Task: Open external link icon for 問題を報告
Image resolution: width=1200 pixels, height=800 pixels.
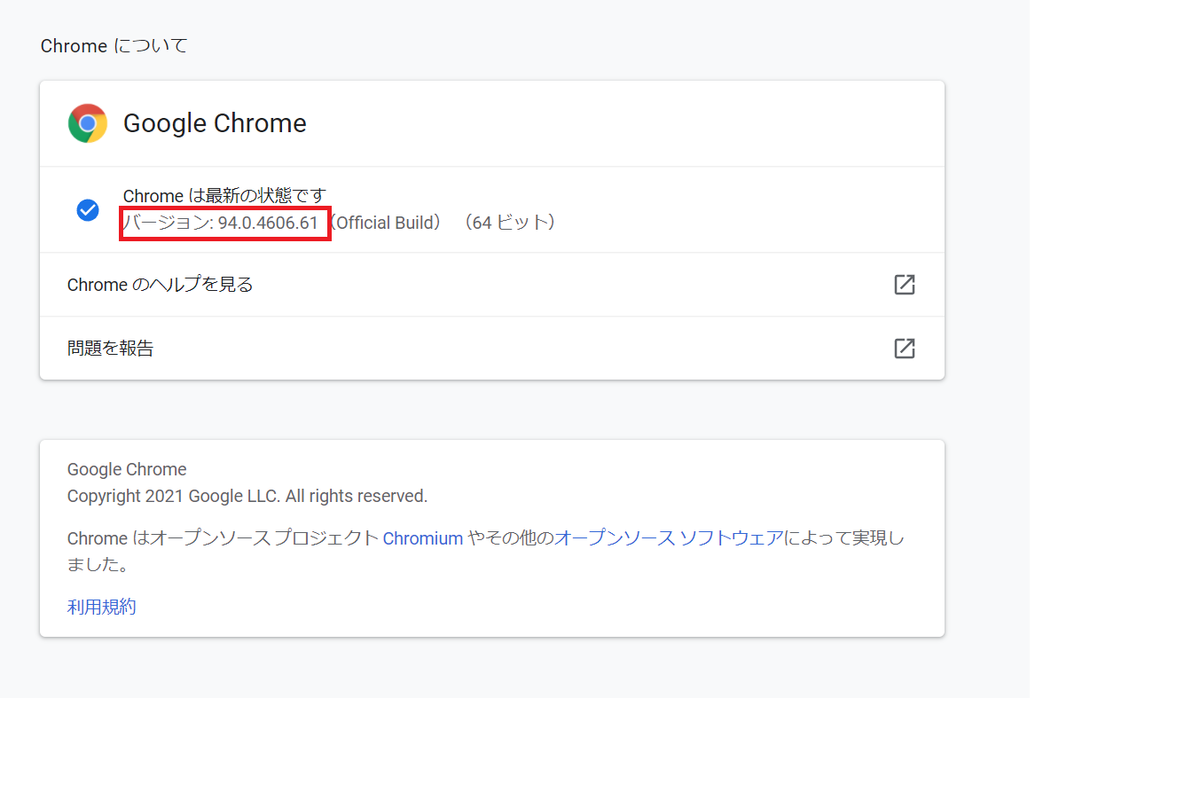Action: [x=904, y=348]
